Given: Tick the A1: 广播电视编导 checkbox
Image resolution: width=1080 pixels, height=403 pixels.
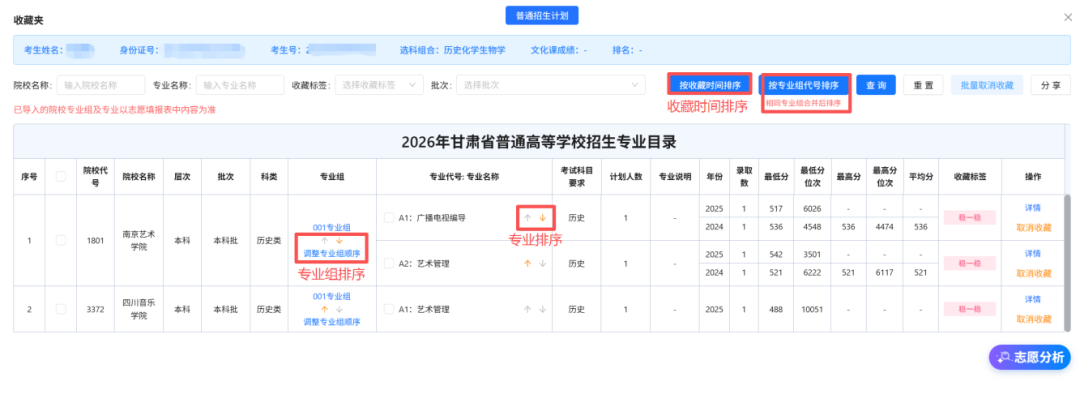Looking at the screenshot, I should [x=389, y=218].
